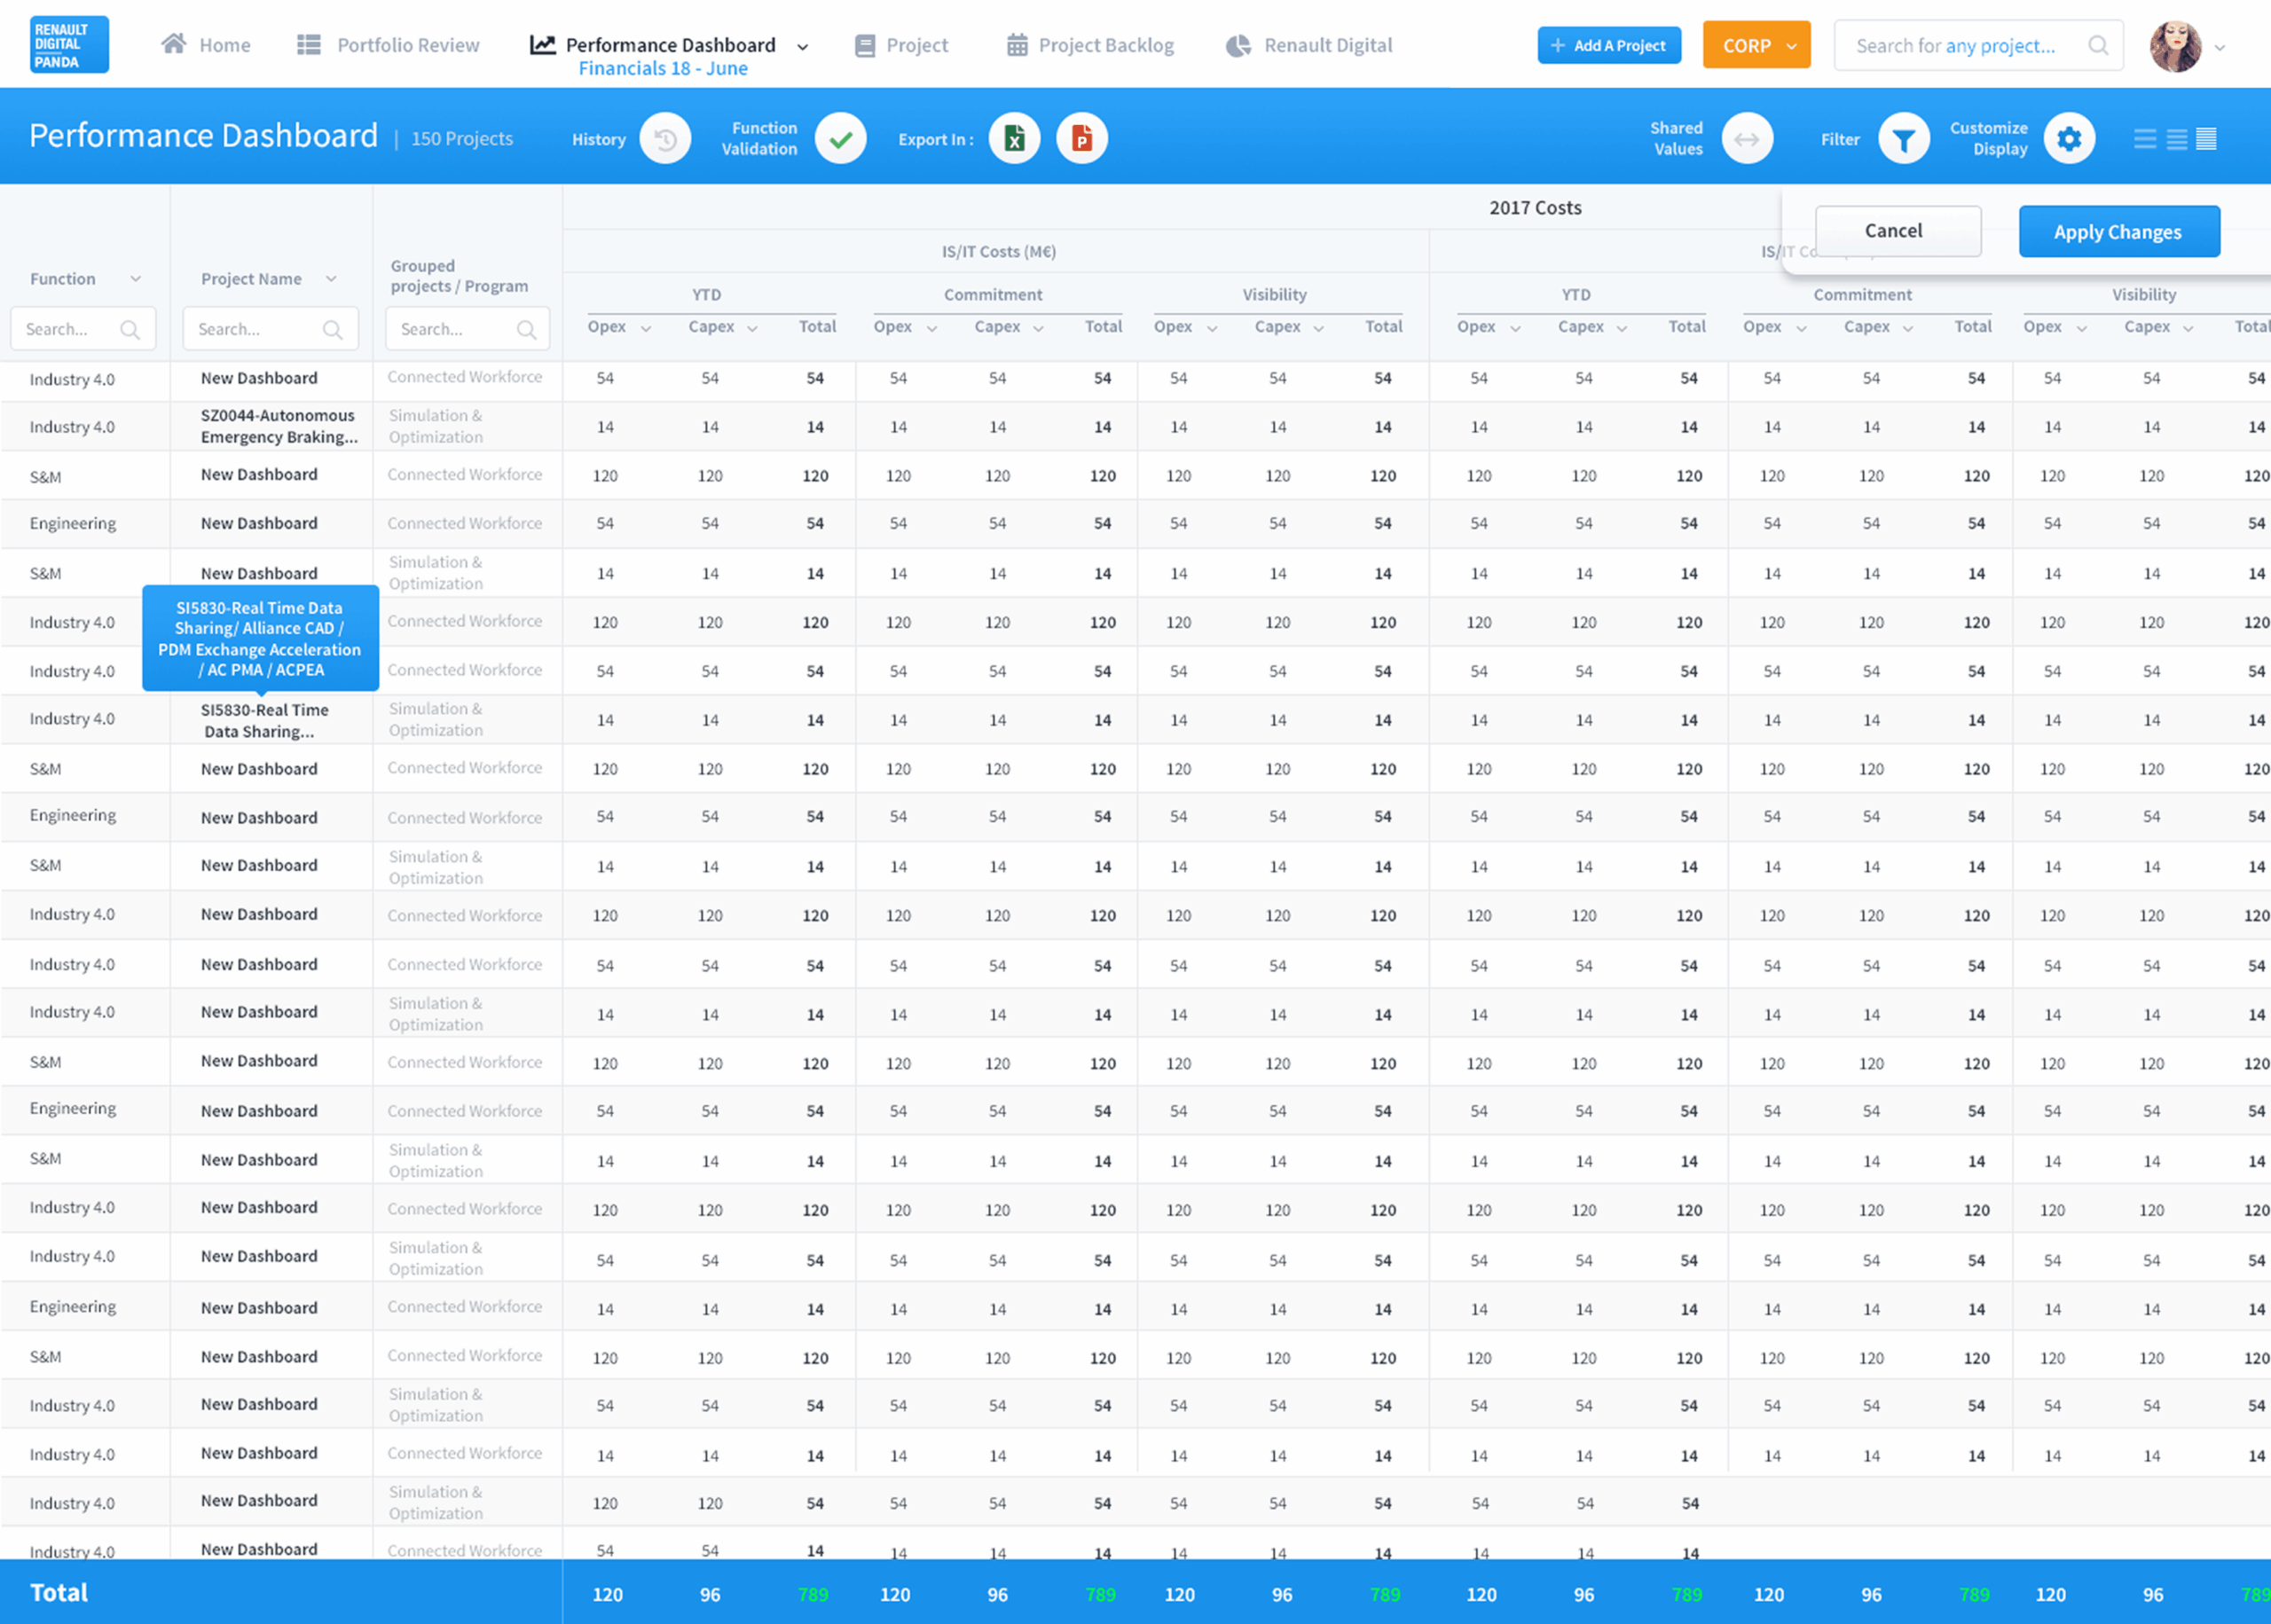The image size is (2271, 1624).
Task: Export the dashboard to PowerPoint
Action: point(1082,138)
